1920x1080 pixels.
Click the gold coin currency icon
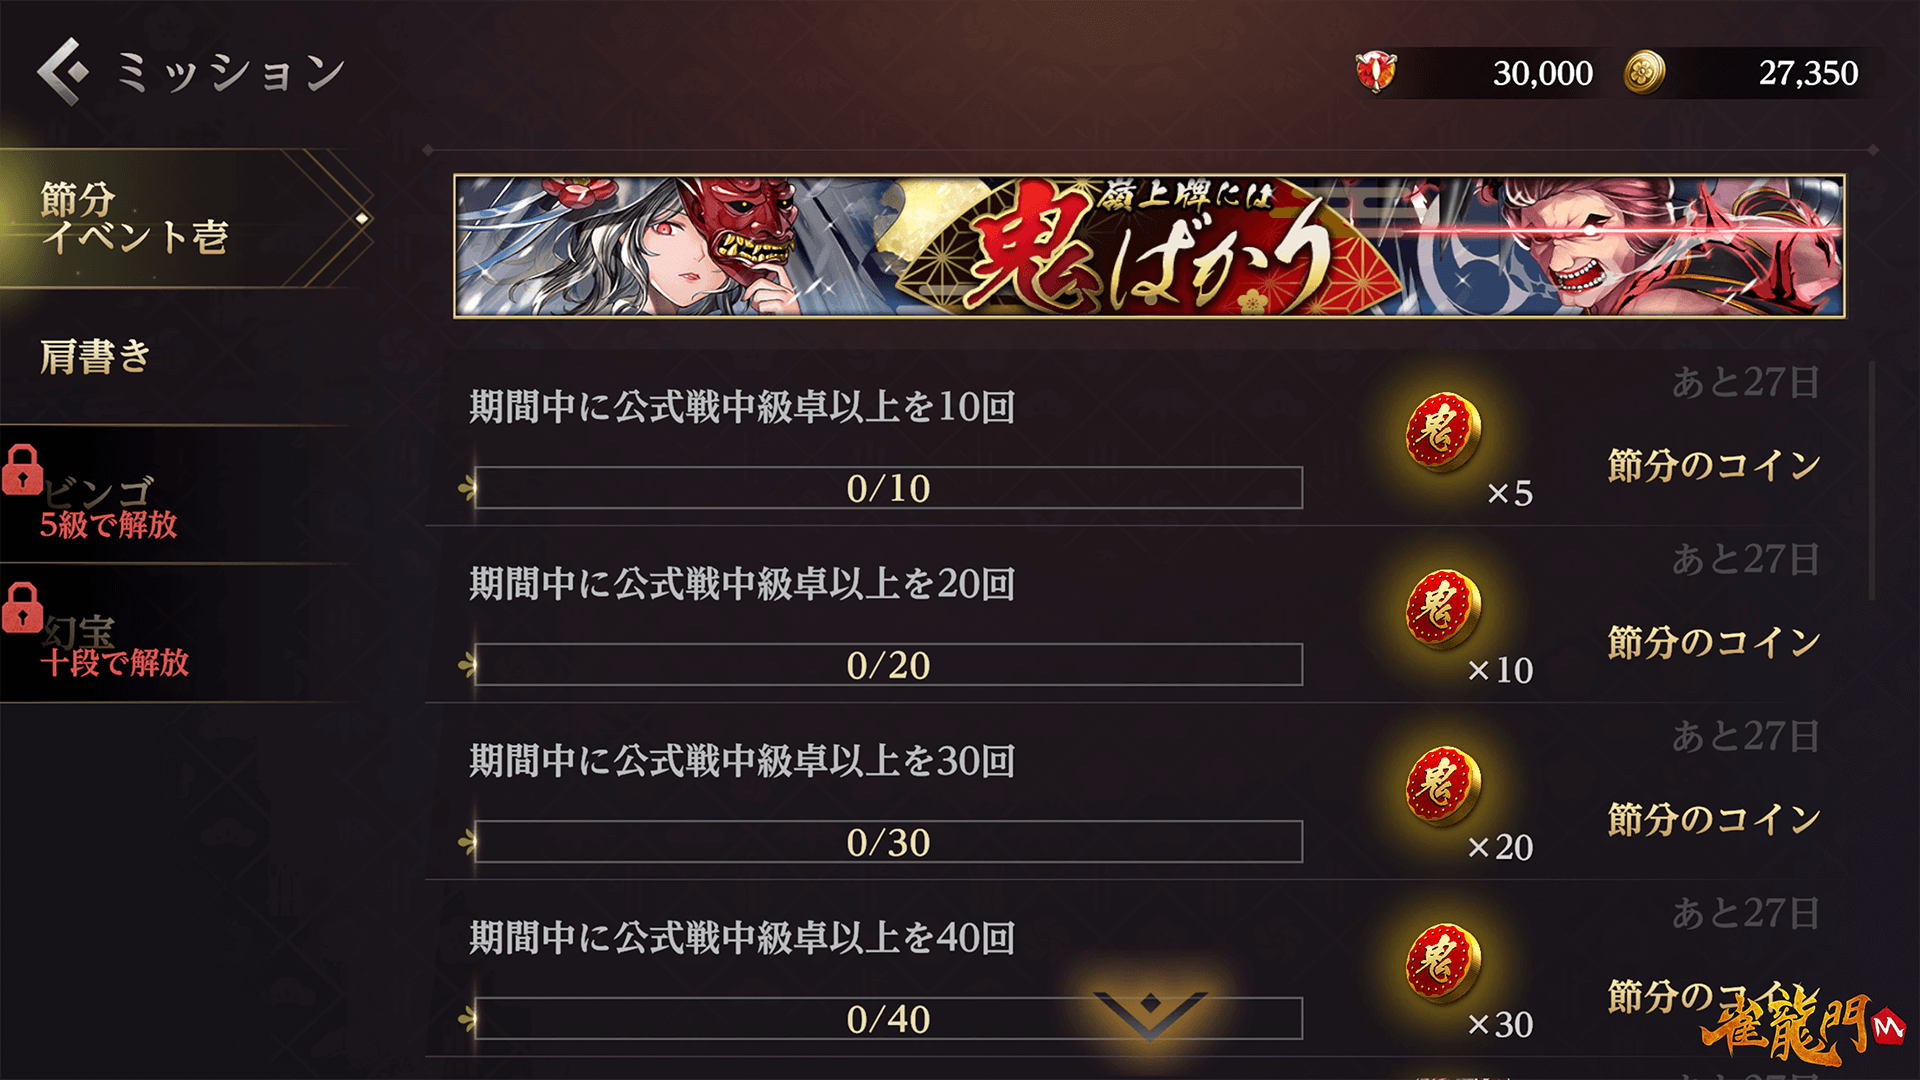[x=1643, y=72]
